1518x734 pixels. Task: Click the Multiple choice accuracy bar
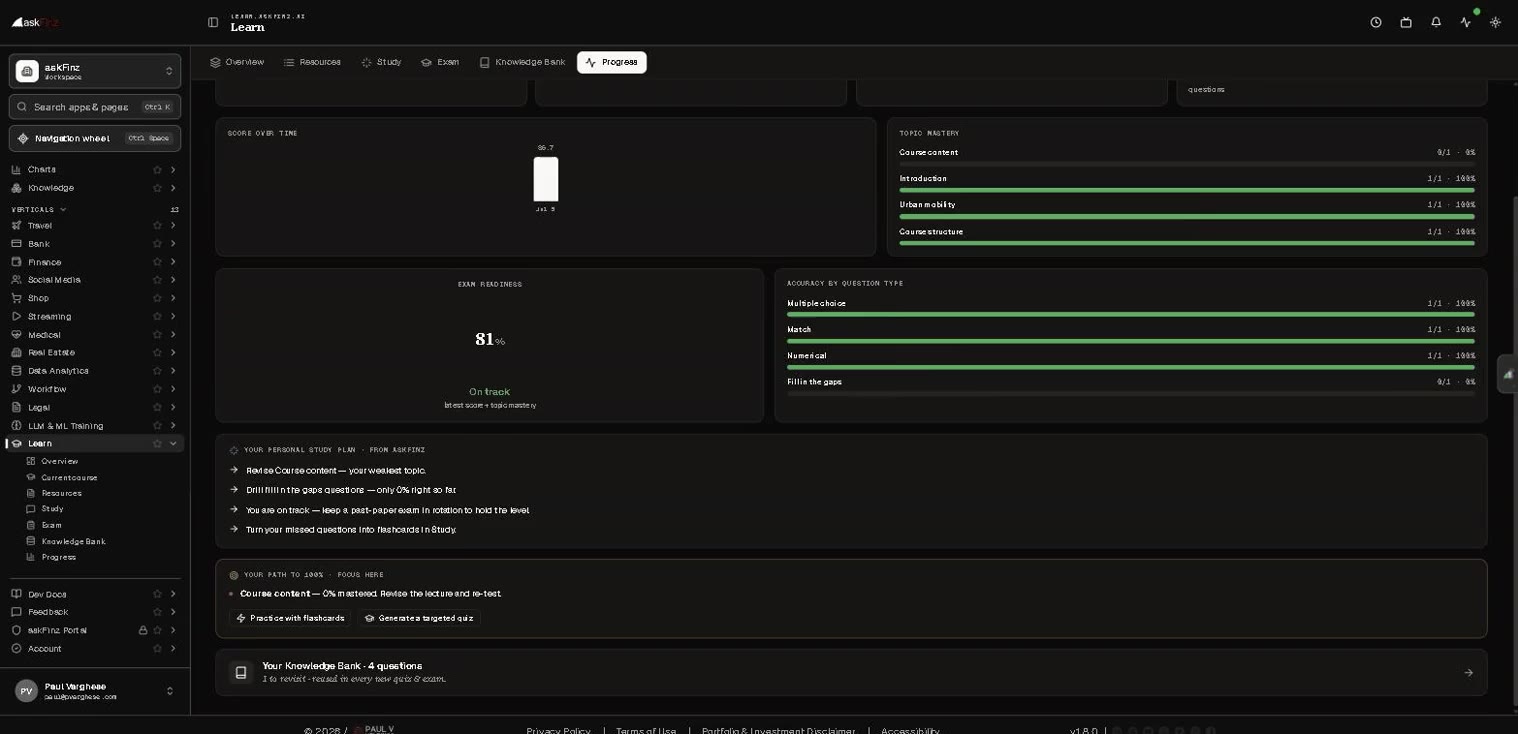pos(1131,315)
